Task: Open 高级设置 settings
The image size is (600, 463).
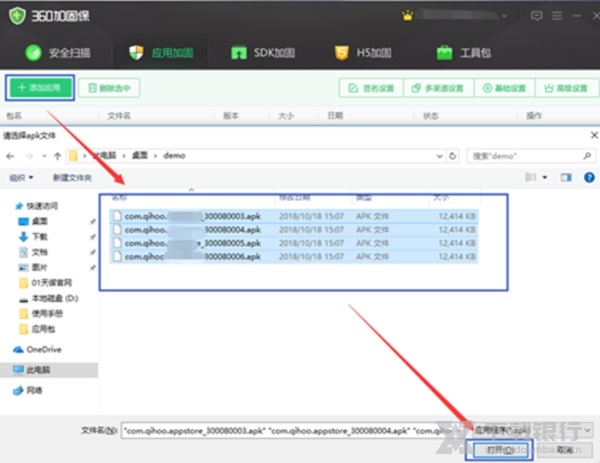Action: point(566,88)
